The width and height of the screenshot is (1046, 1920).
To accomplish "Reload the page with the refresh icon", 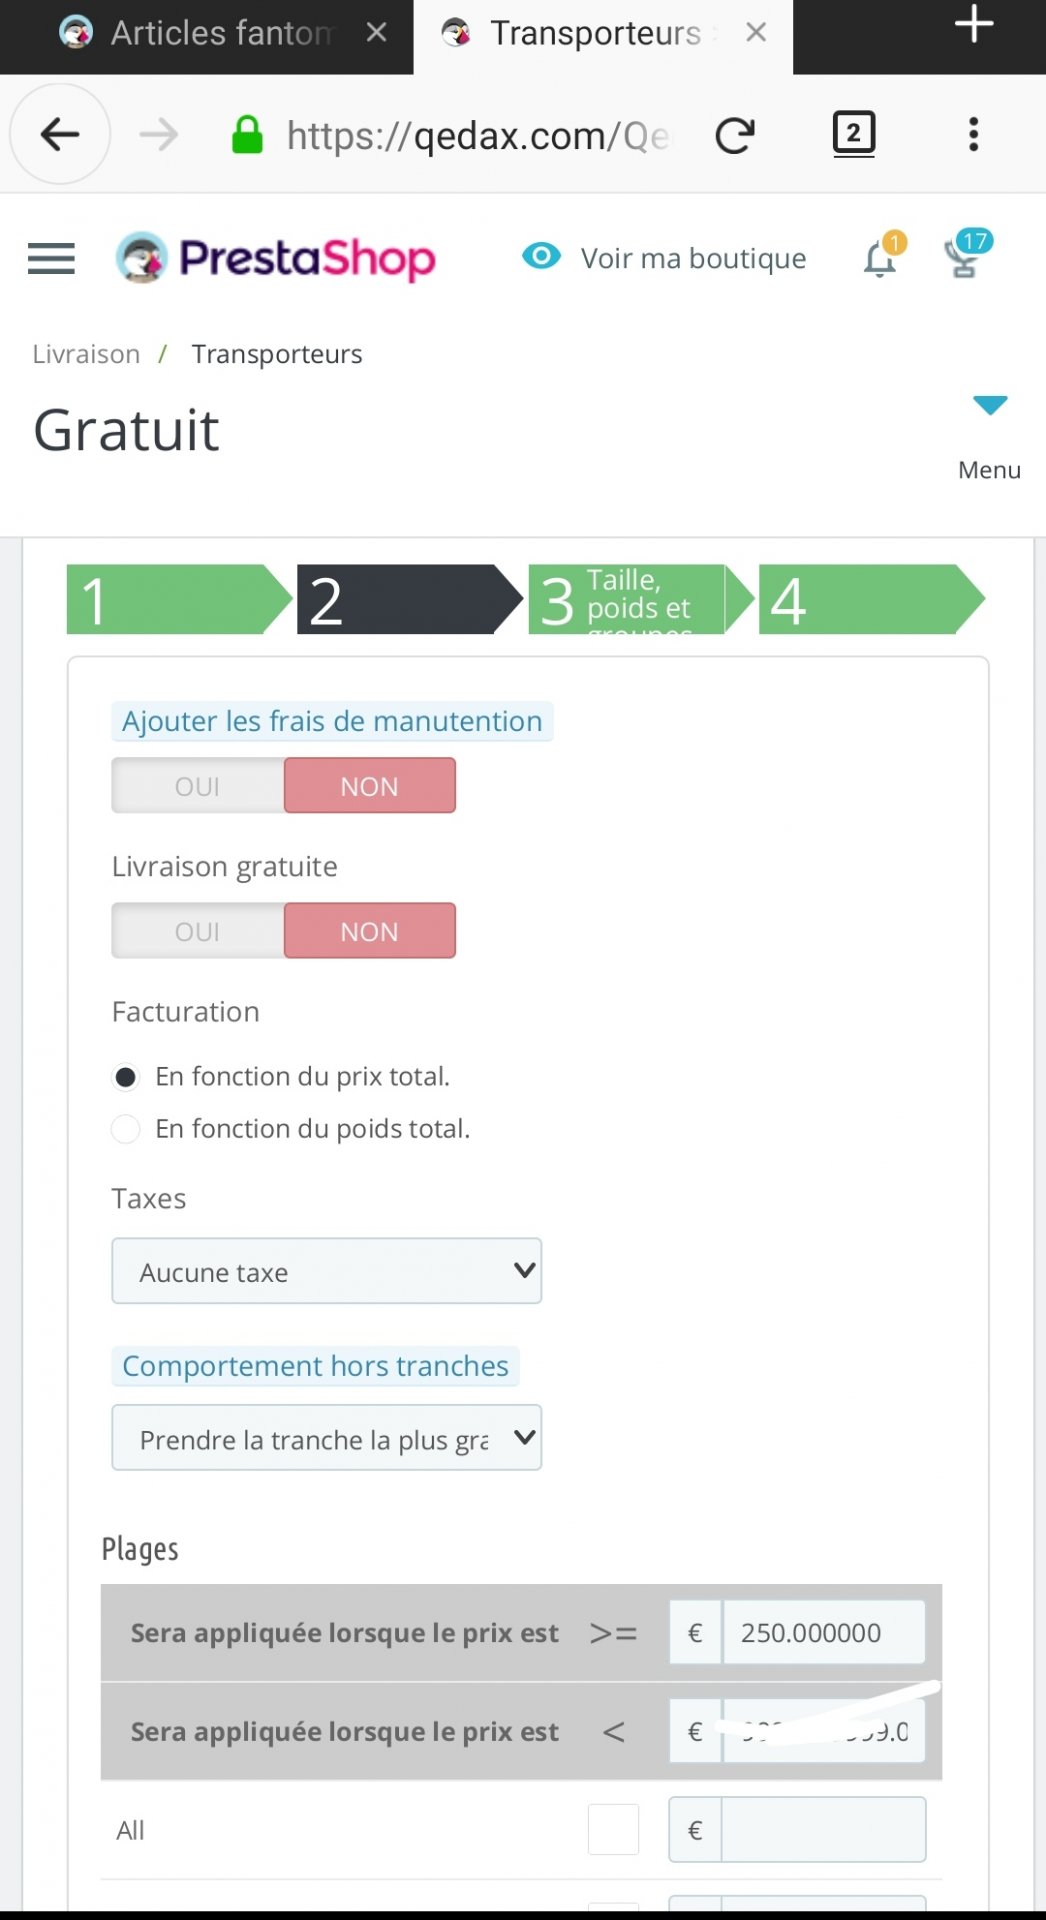I will click(735, 135).
